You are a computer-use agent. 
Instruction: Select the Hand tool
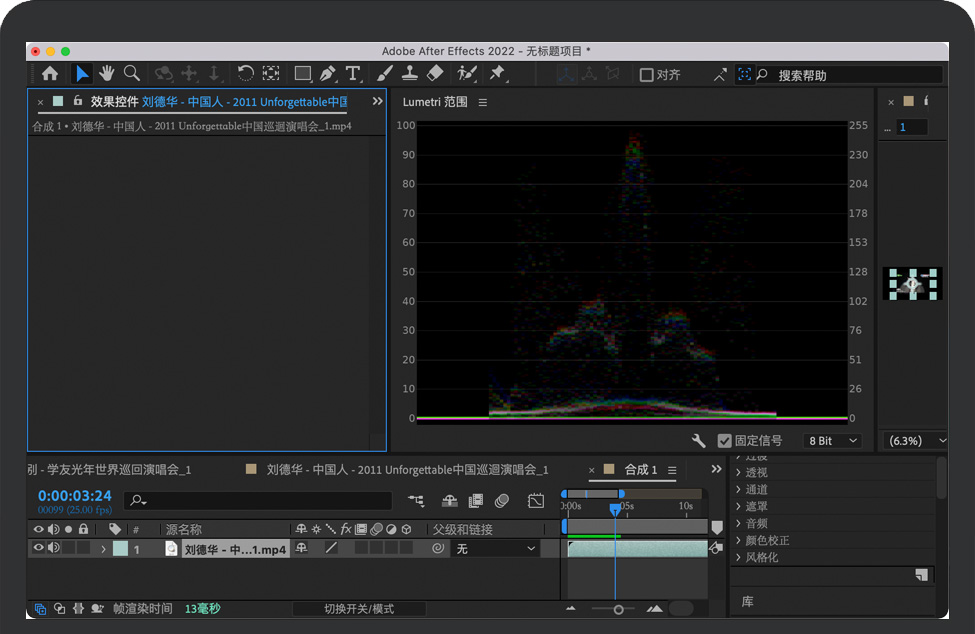tap(106, 73)
